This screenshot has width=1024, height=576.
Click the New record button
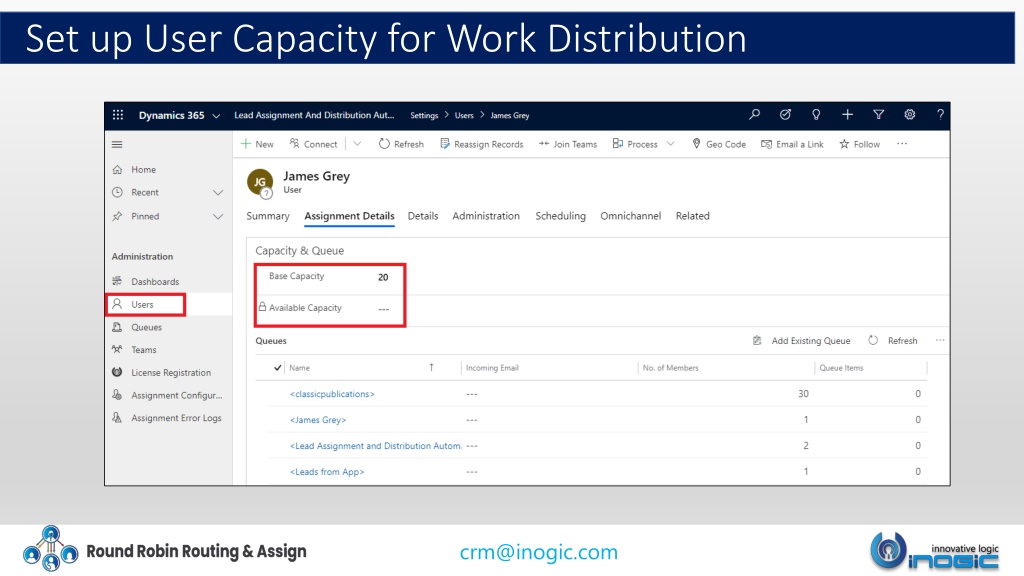pyautogui.click(x=257, y=144)
